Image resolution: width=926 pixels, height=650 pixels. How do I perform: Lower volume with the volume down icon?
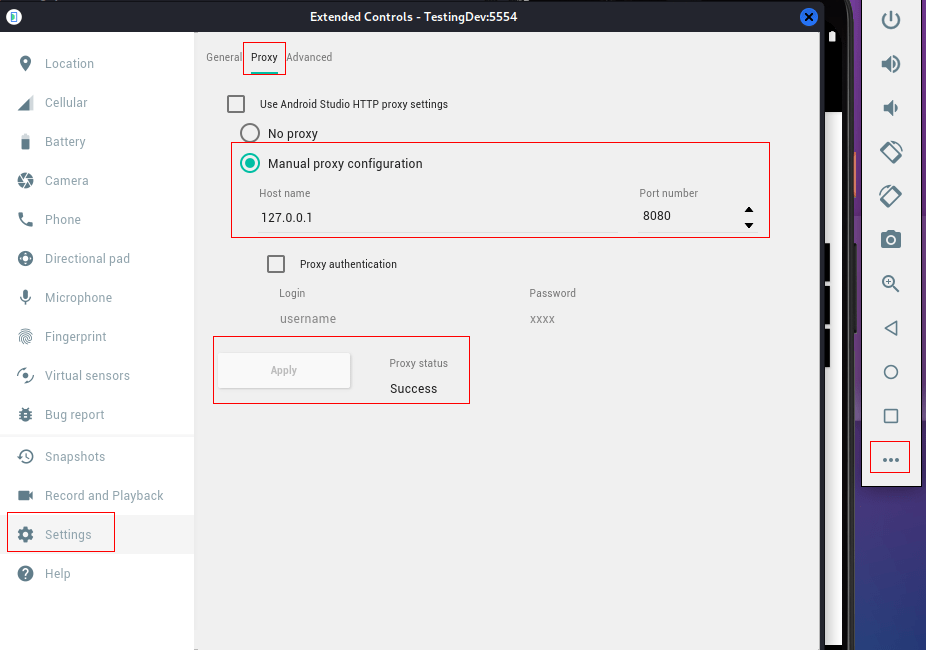(x=891, y=108)
